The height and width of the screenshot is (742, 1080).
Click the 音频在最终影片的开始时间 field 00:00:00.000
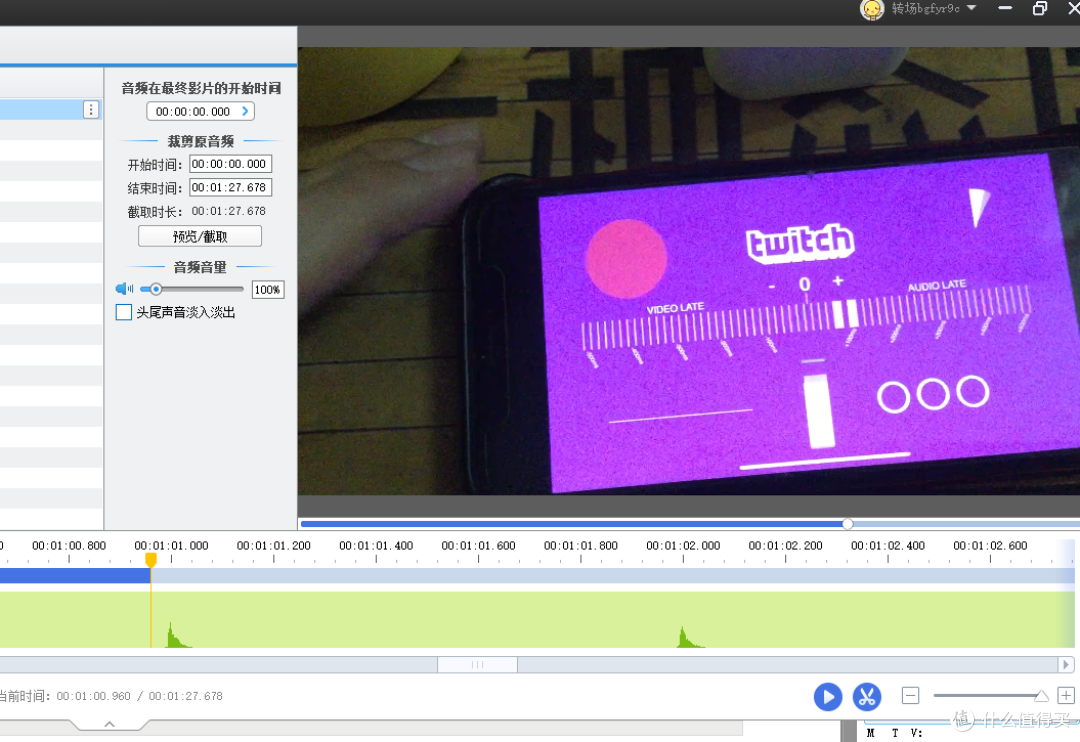[x=200, y=112]
